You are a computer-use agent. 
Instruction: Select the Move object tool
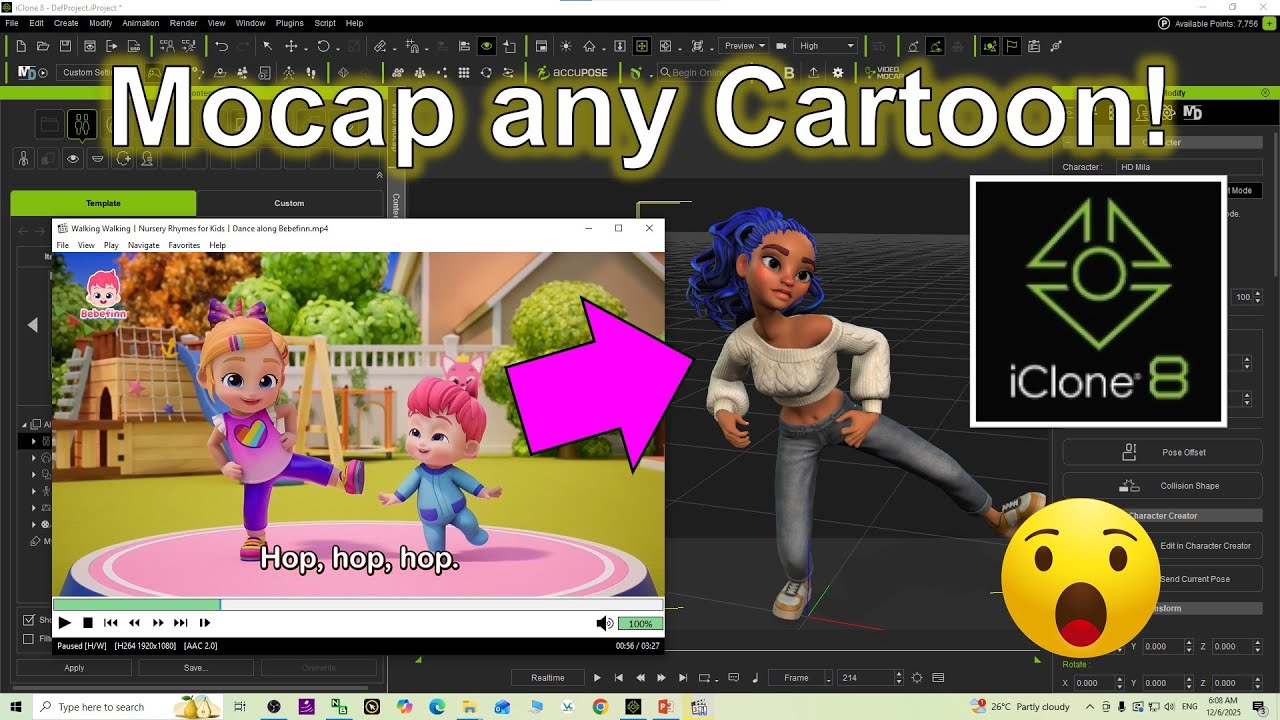(291, 46)
